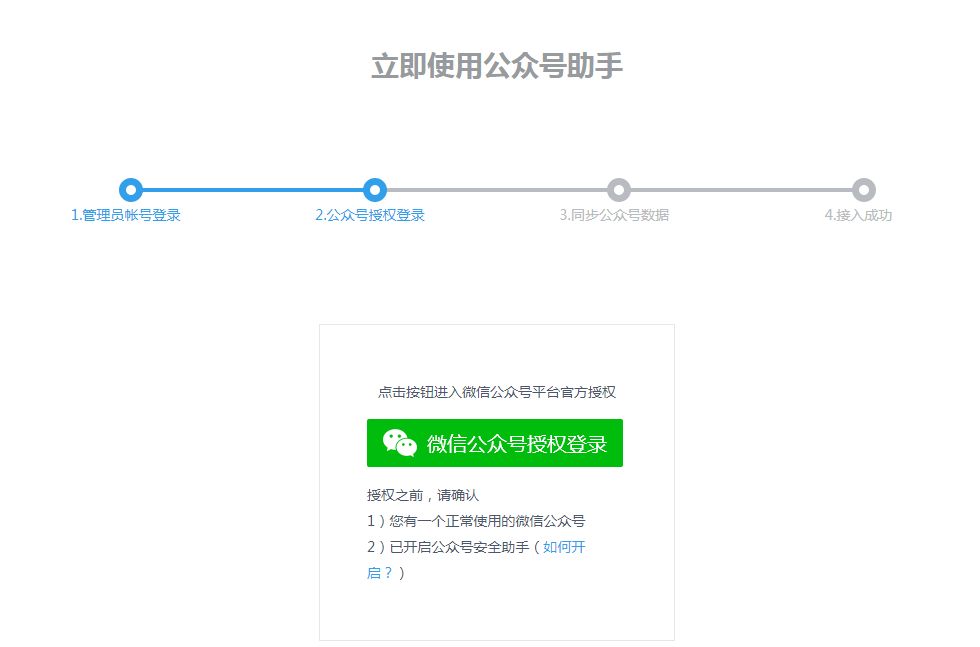Viewport: 980px width, 647px height.
Task: Select the step 3 circle indicator
Action: [x=620, y=190]
